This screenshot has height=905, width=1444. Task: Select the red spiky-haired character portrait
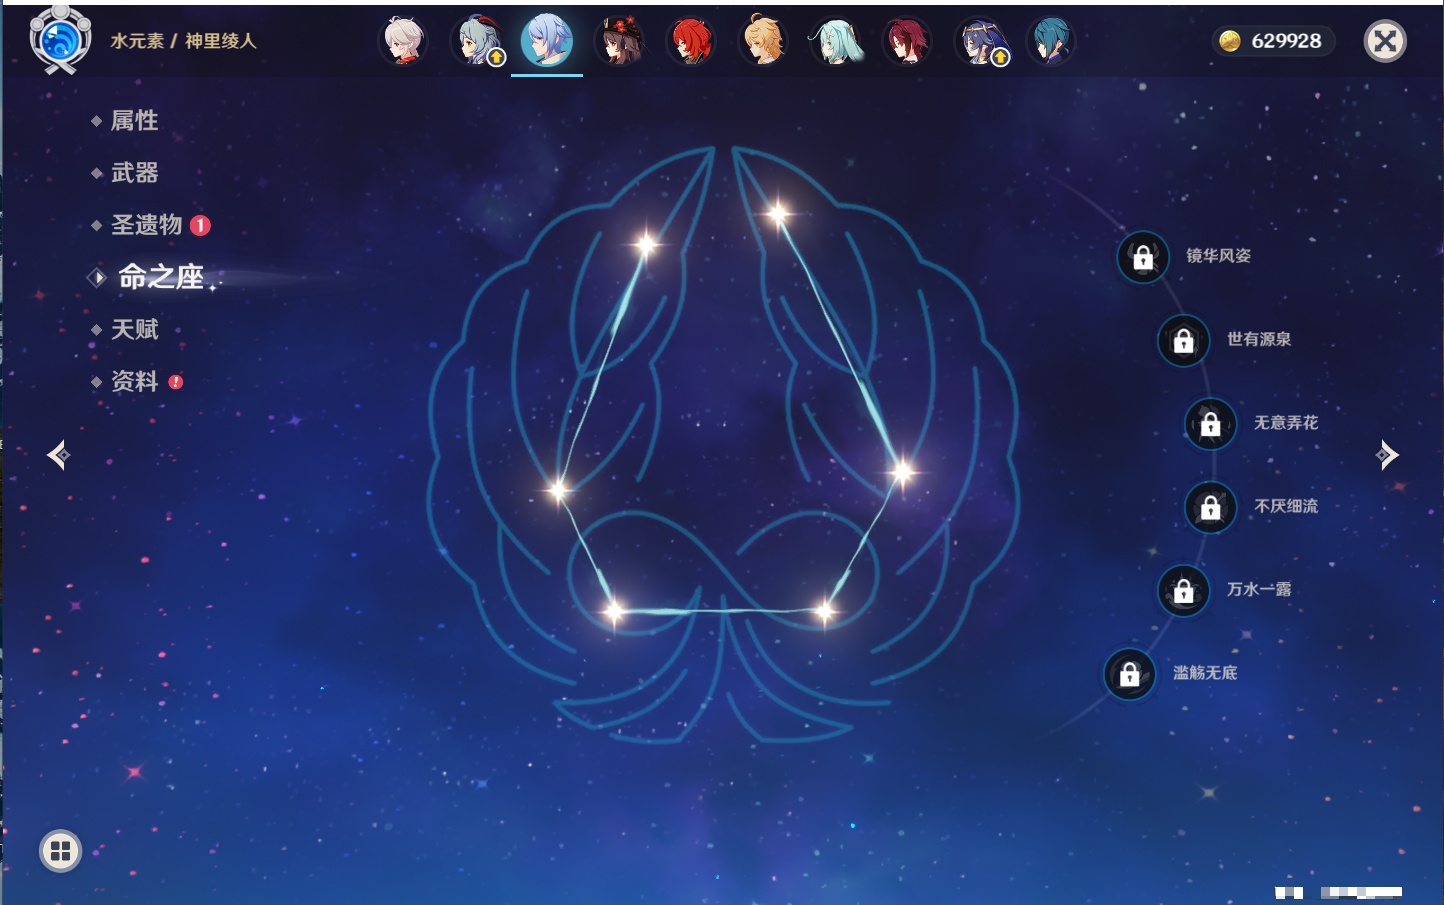[691, 42]
